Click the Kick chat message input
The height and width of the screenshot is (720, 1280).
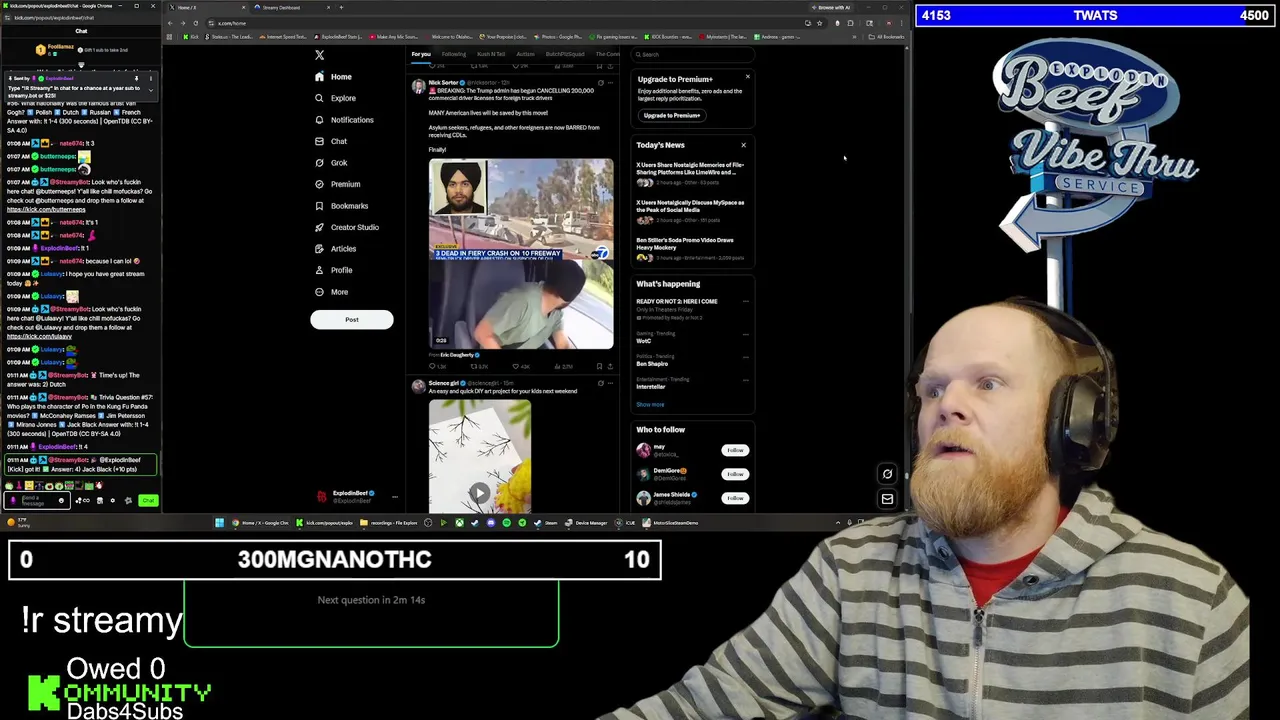36,500
